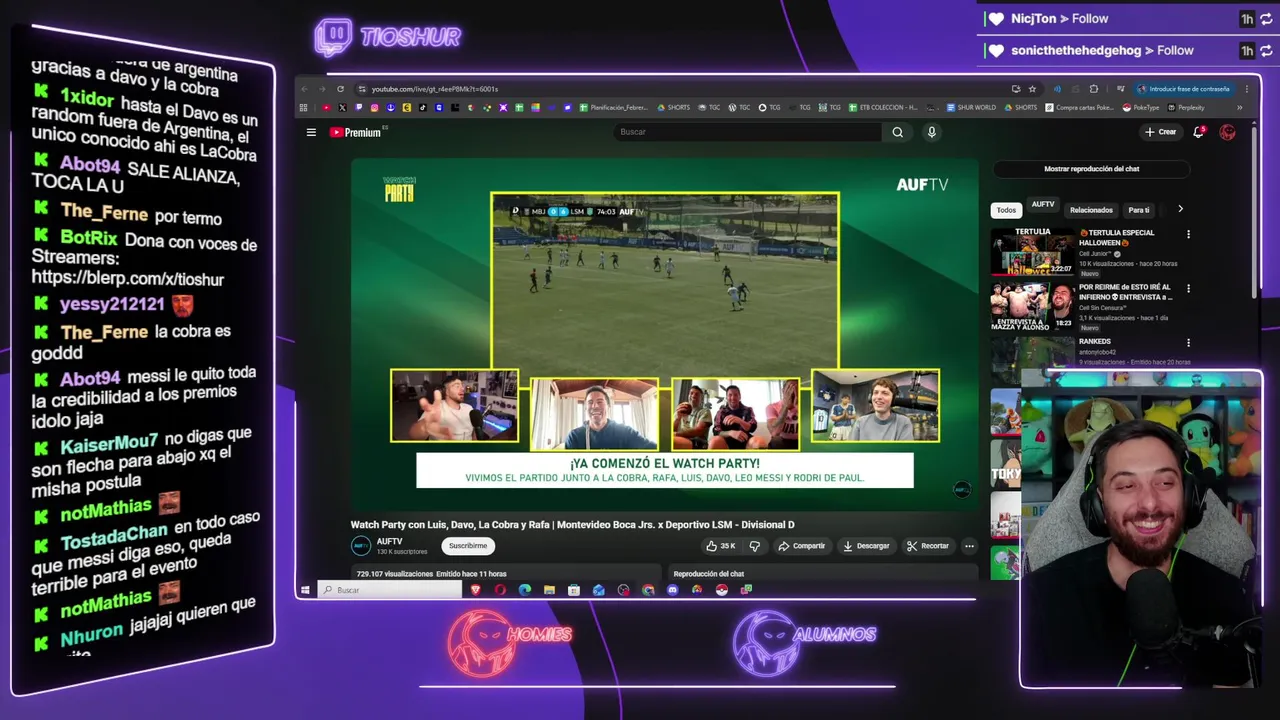Screen dimensions: 1280x720
Task: Click Introducir frase de contraseña button
Action: 1183,89
